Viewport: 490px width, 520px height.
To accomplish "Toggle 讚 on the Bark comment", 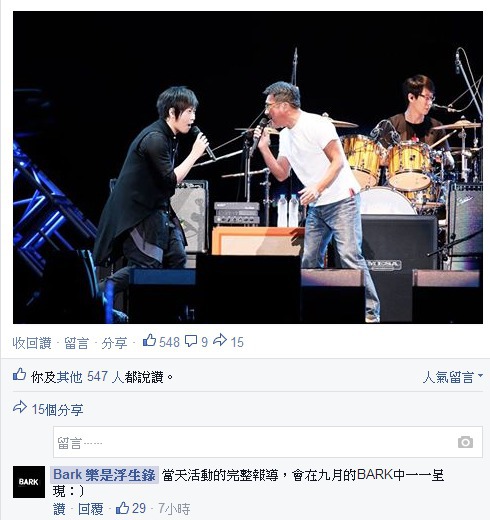I will pos(59,509).
